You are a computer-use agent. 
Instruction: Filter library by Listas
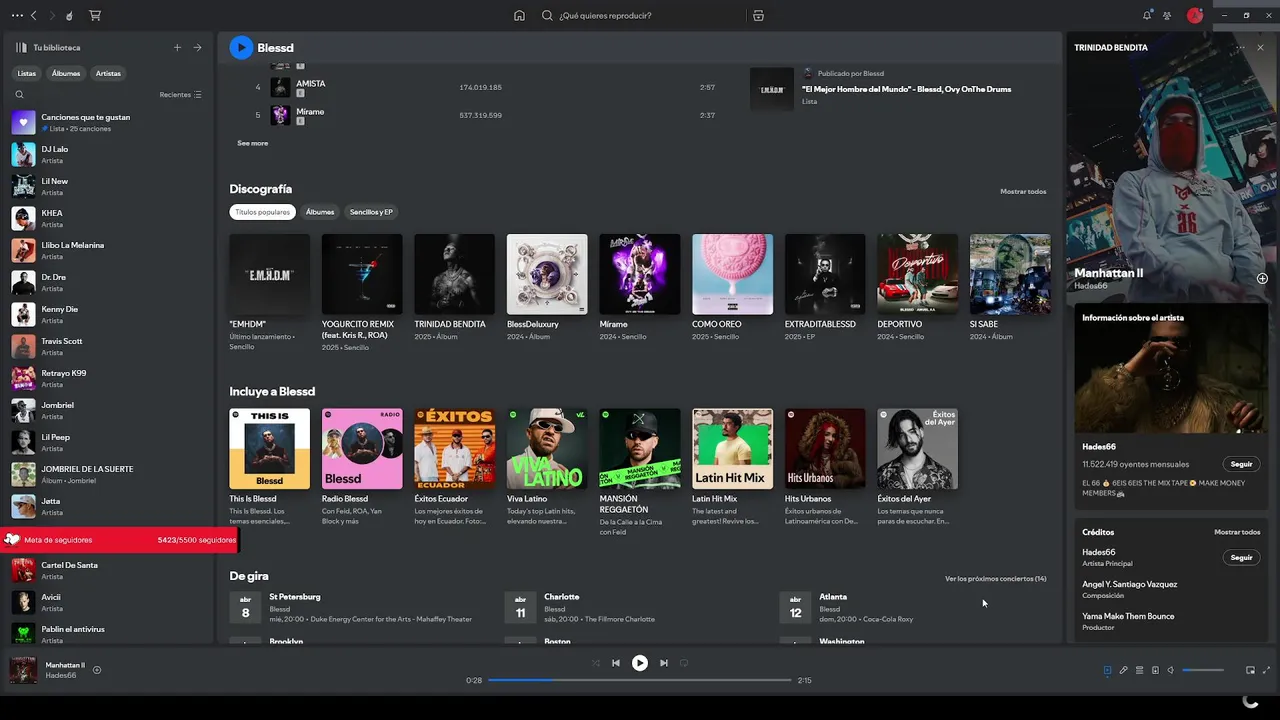click(27, 73)
